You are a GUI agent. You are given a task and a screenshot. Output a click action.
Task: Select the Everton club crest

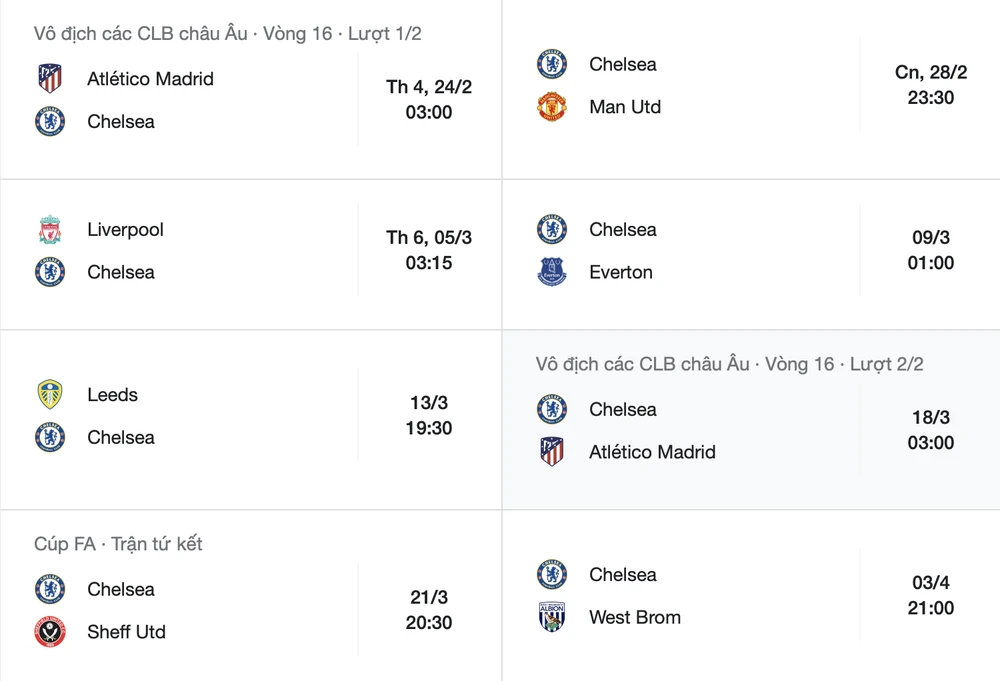(552, 272)
